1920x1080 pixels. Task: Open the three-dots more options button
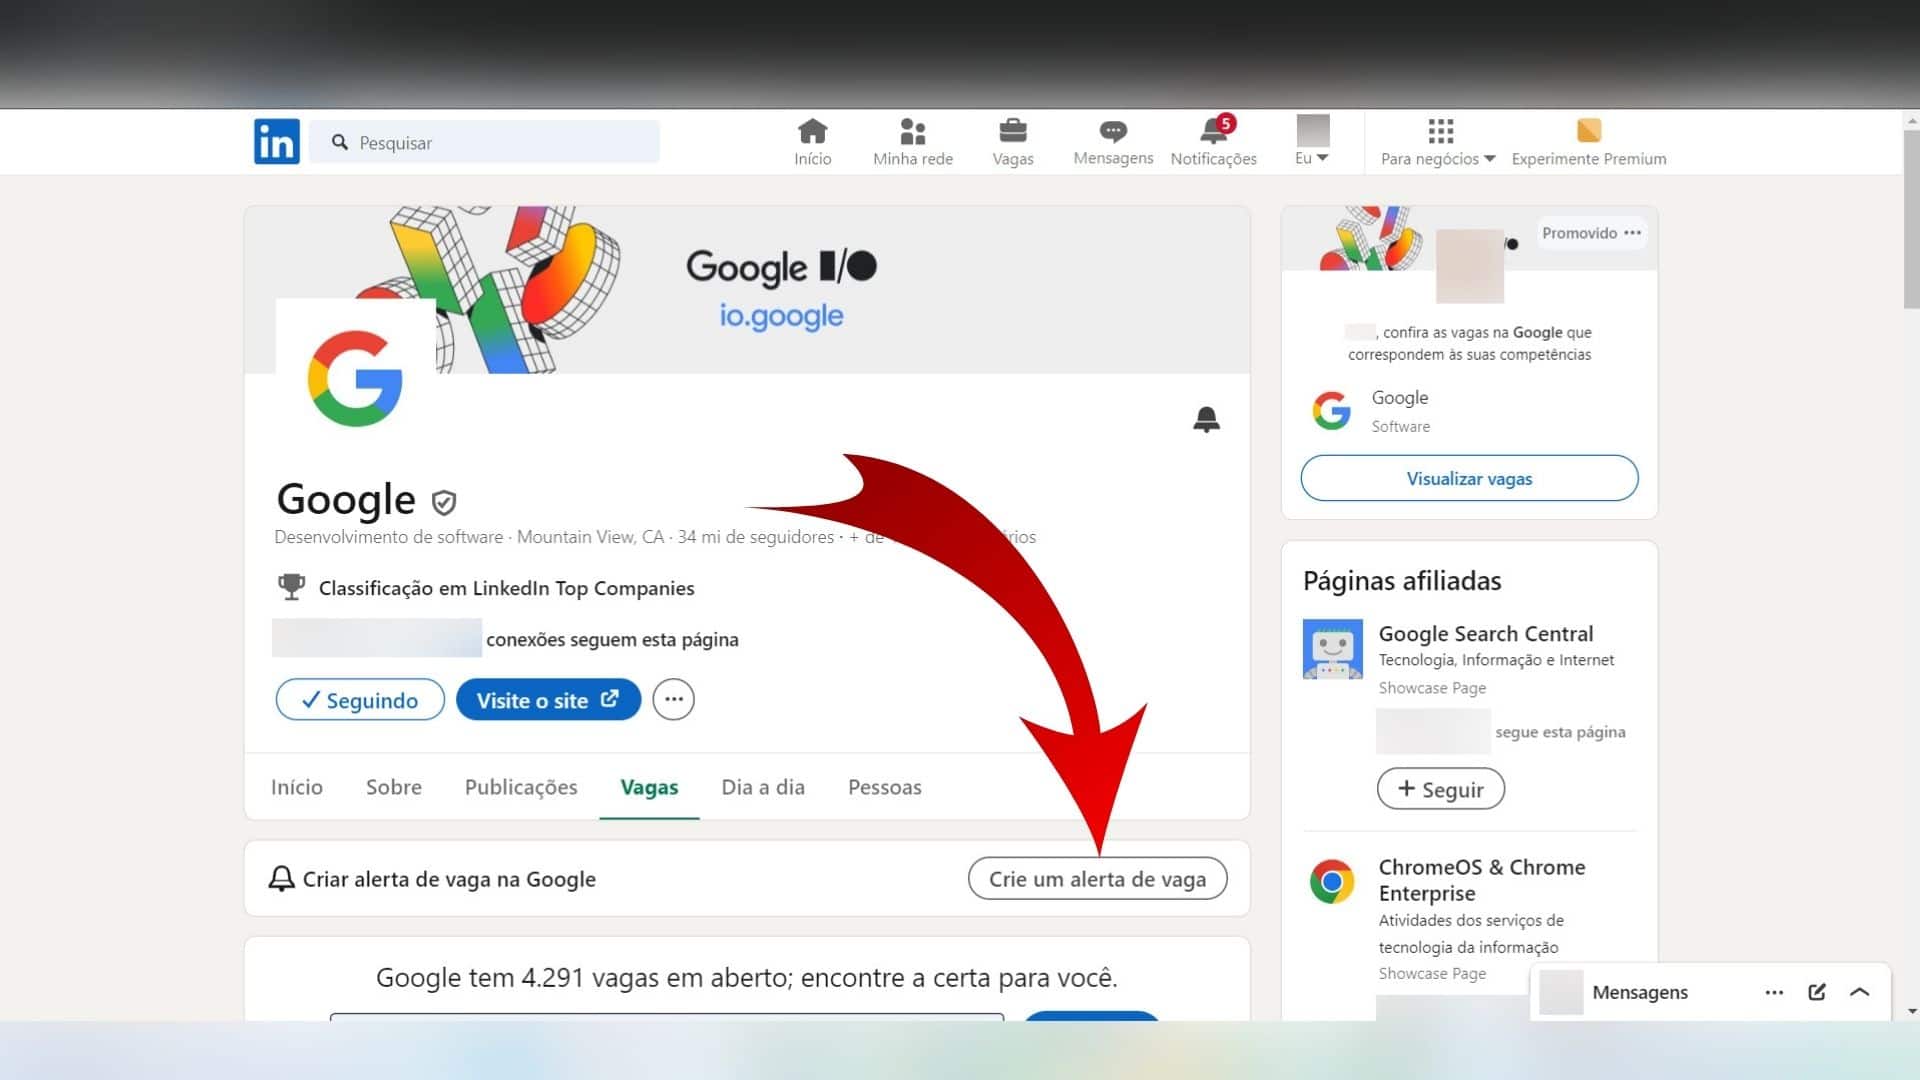[673, 699]
